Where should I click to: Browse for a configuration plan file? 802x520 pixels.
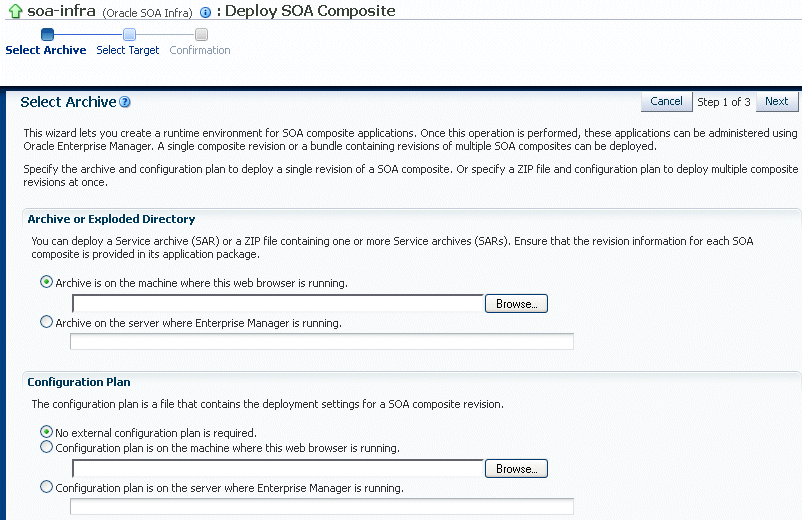517,469
